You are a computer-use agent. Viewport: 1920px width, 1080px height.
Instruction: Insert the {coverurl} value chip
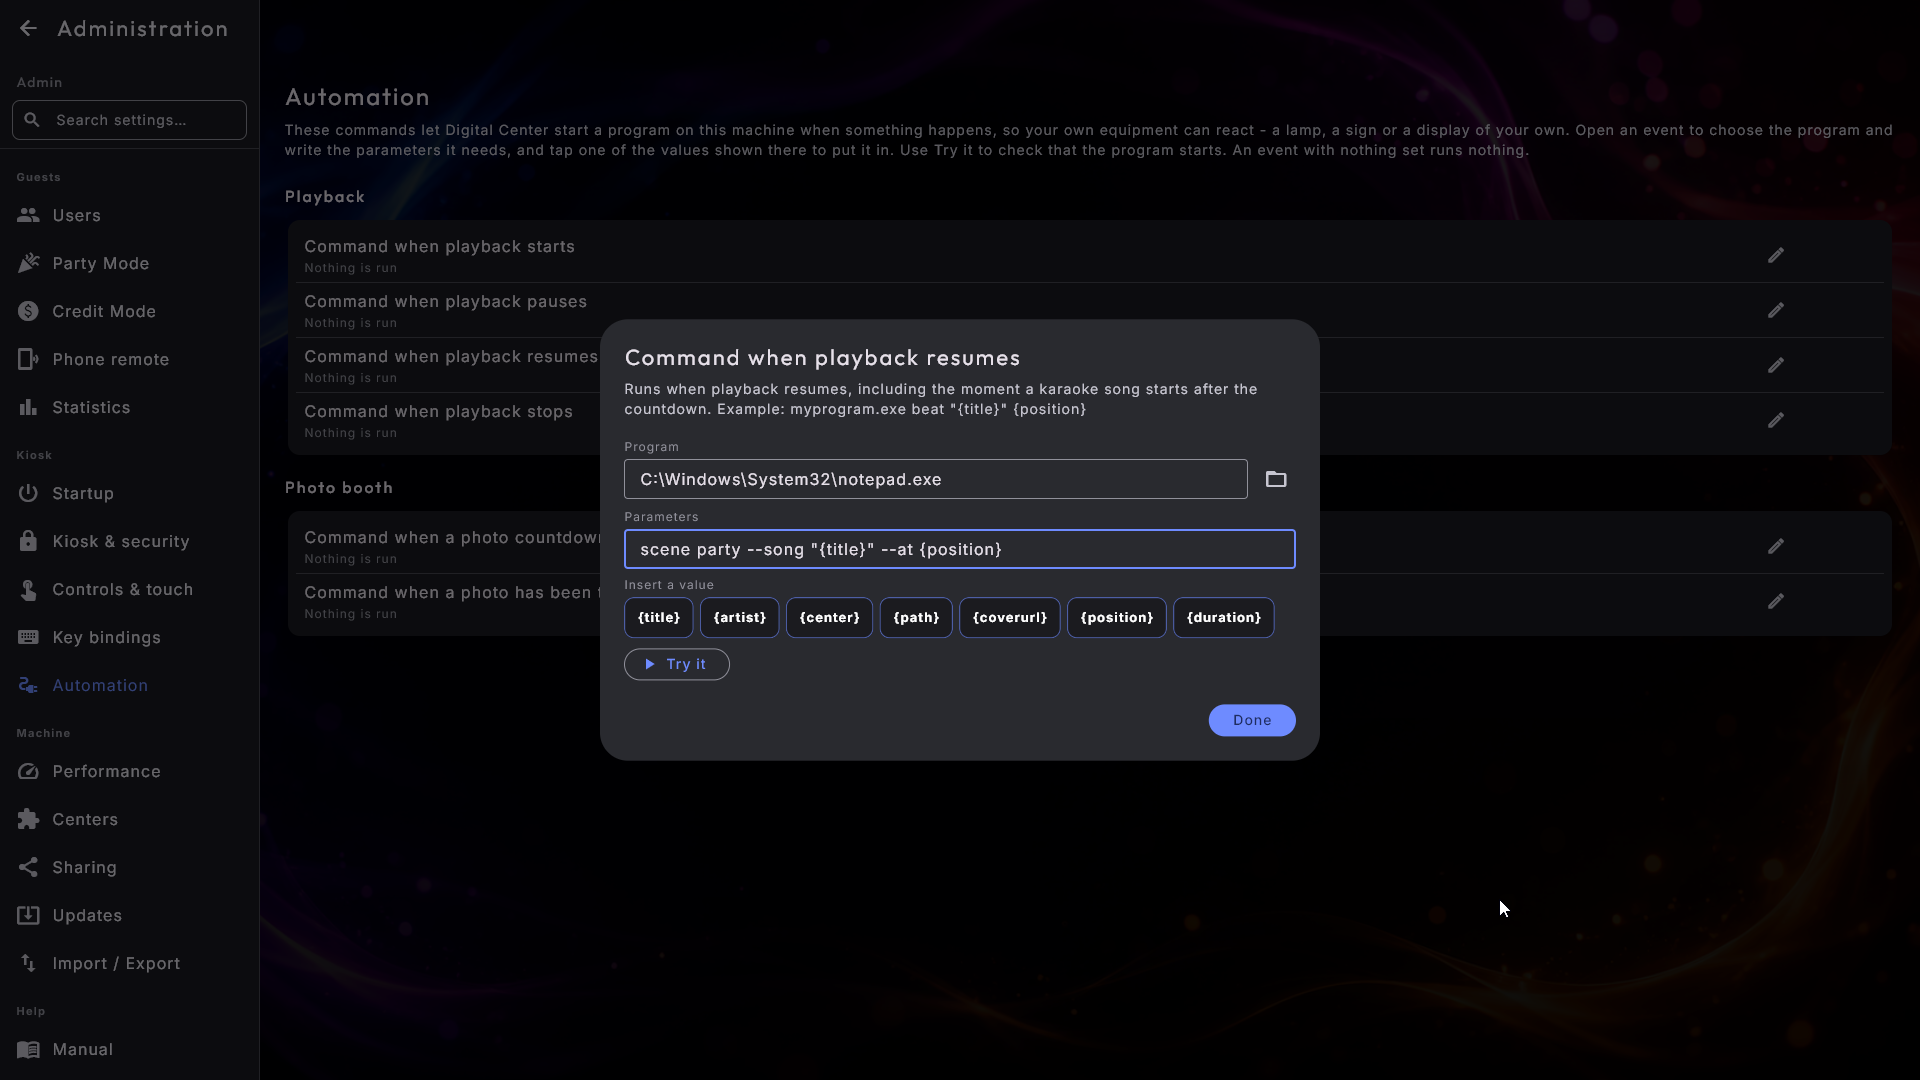coord(1010,618)
